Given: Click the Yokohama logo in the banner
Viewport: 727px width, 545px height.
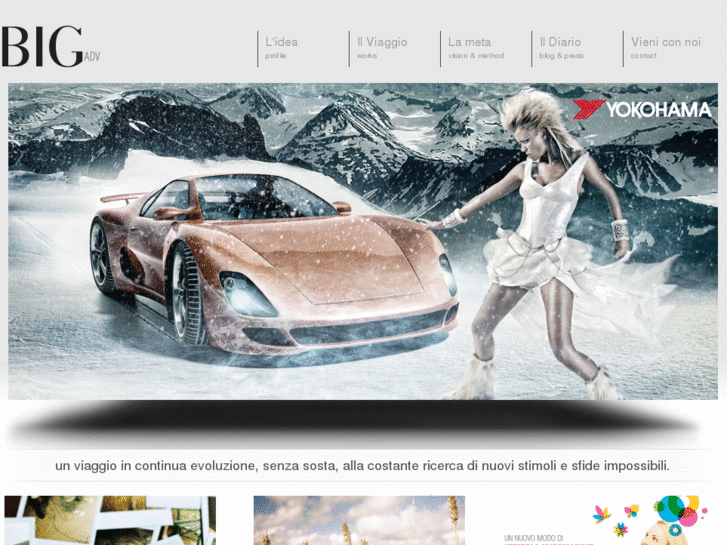Looking at the screenshot, I should click(x=641, y=109).
